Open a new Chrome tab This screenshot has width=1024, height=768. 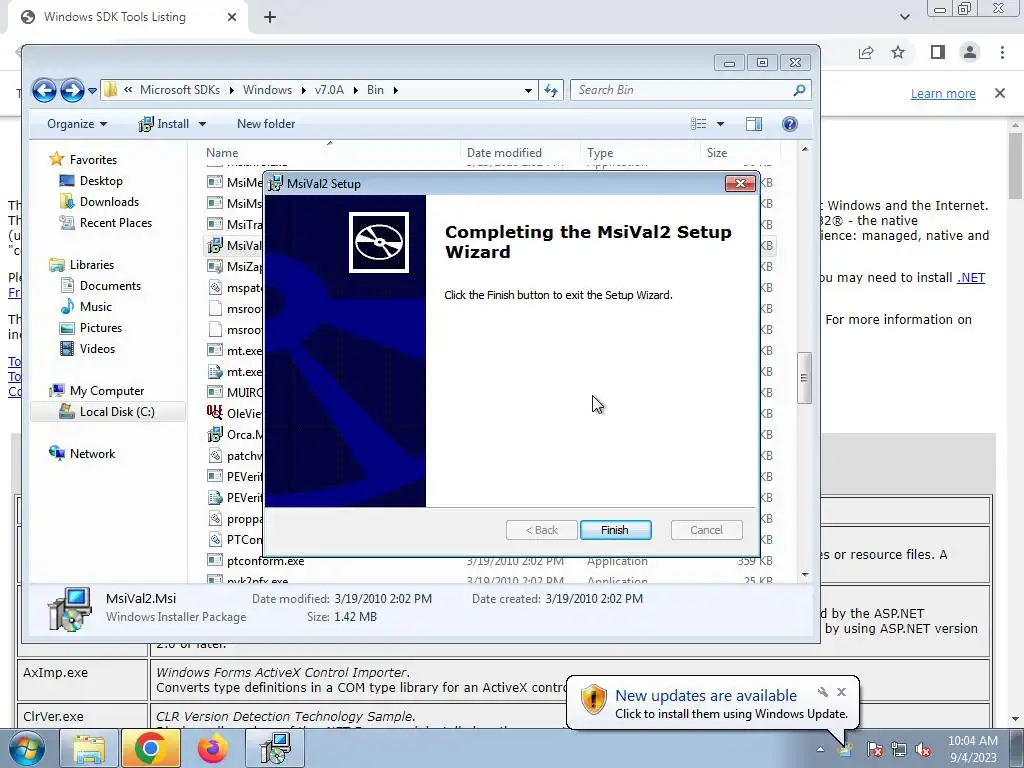tap(270, 17)
